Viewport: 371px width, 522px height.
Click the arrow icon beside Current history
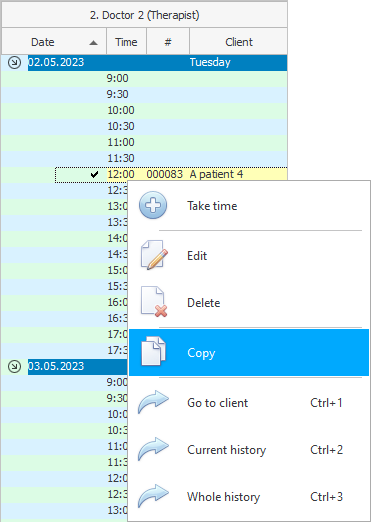tap(153, 449)
